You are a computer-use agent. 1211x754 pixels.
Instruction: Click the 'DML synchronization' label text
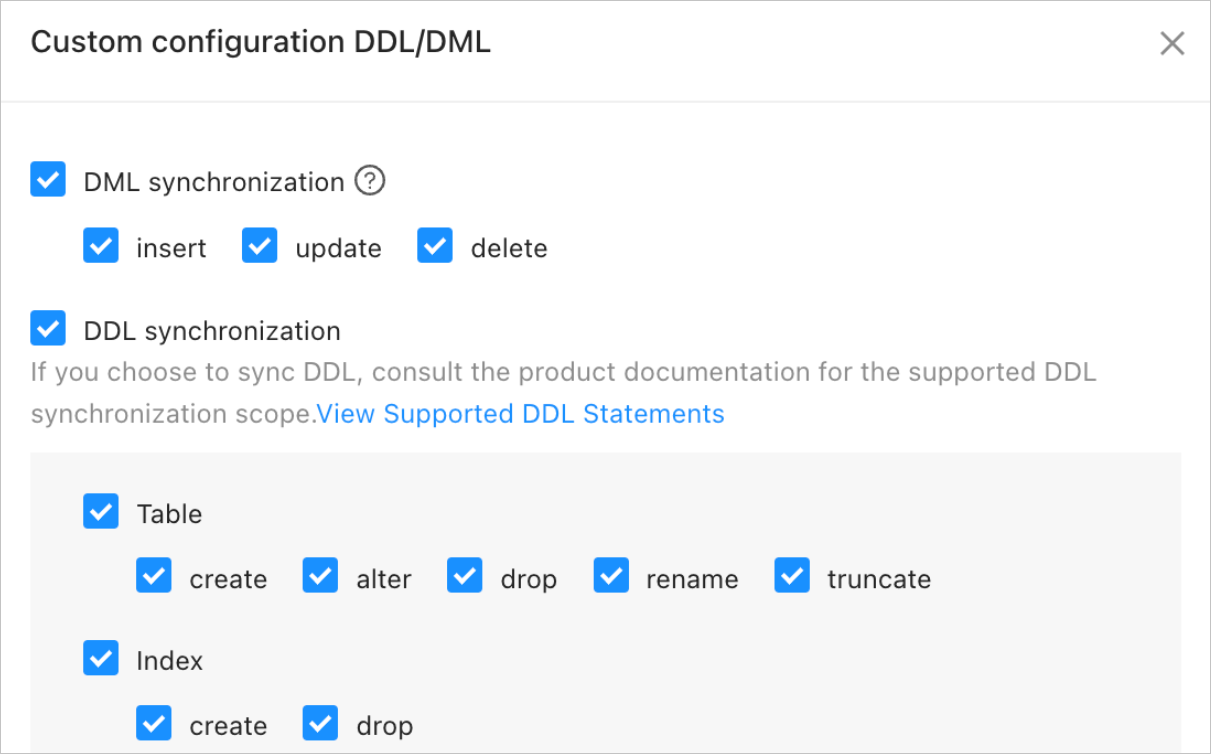click(214, 182)
